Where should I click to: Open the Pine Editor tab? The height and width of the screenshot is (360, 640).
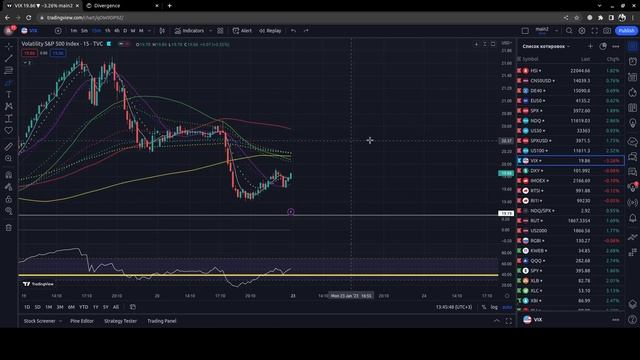[82, 321]
